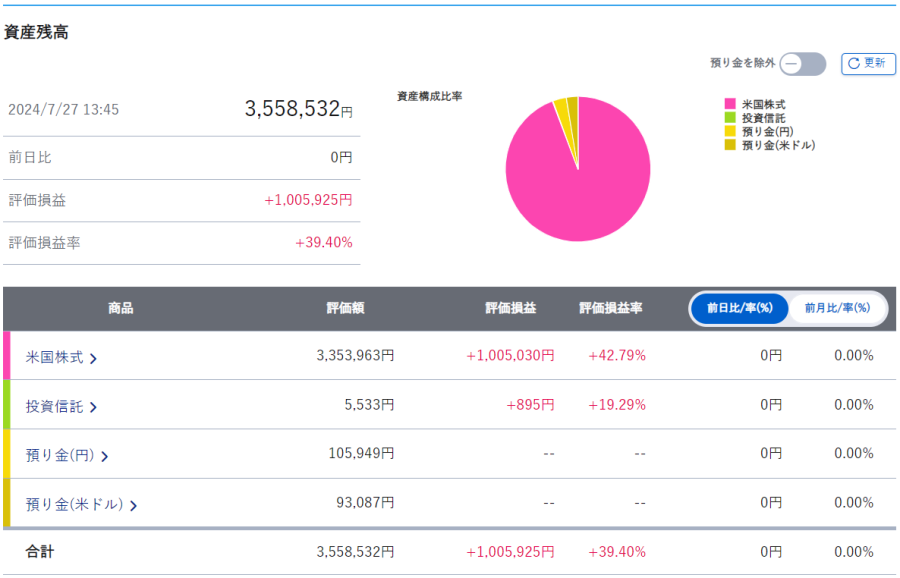
Task: Click the refresh icon in 更新 button
Action: coord(853,63)
